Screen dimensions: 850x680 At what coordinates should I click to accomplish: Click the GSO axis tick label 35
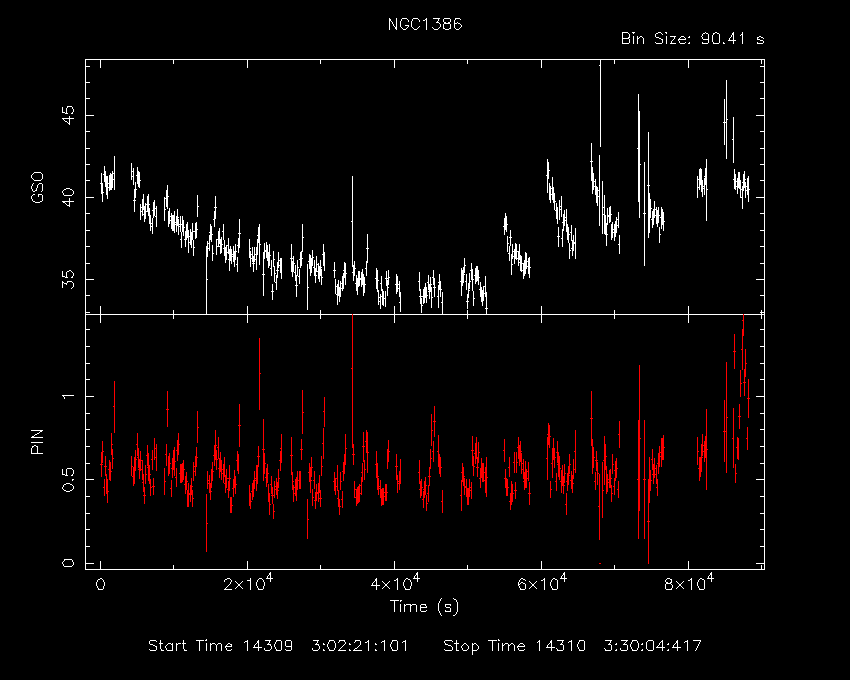coord(68,279)
